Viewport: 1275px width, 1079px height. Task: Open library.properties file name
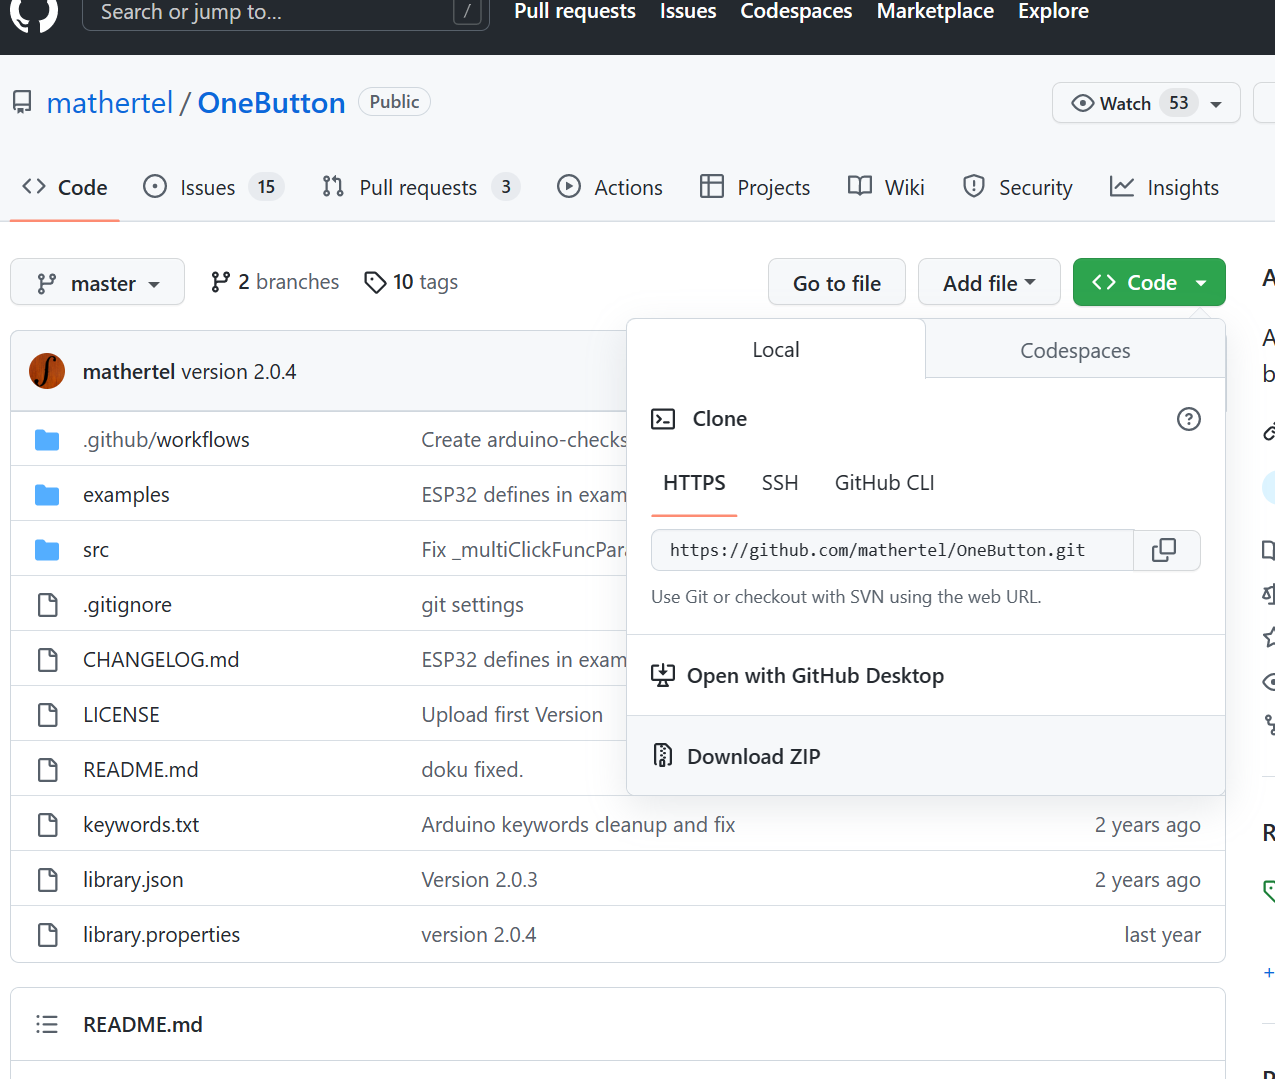(x=161, y=935)
